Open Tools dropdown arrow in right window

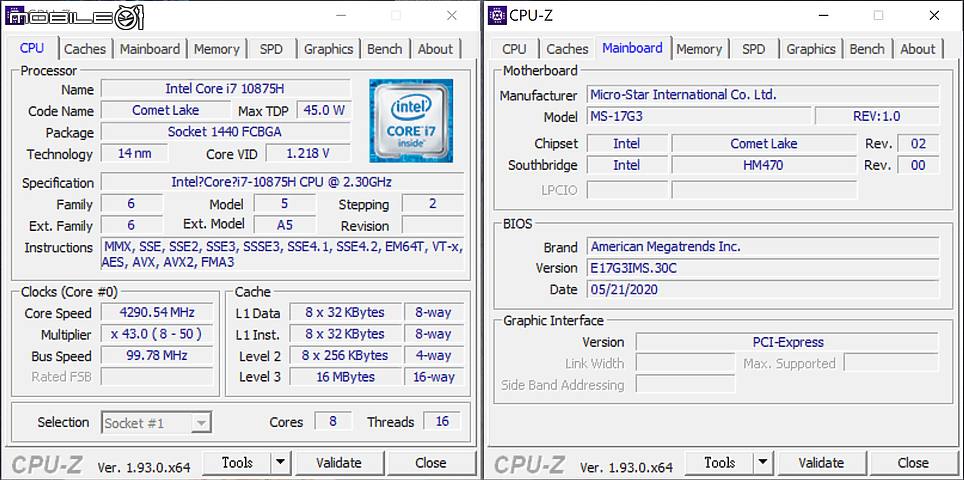[762, 462]
